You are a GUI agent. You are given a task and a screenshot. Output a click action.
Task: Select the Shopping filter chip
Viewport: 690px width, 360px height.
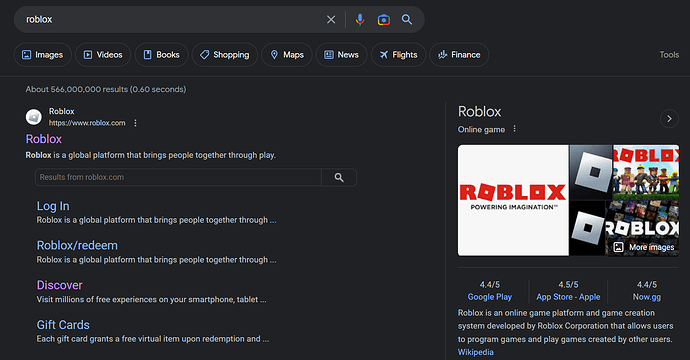[x=225, y=55]
